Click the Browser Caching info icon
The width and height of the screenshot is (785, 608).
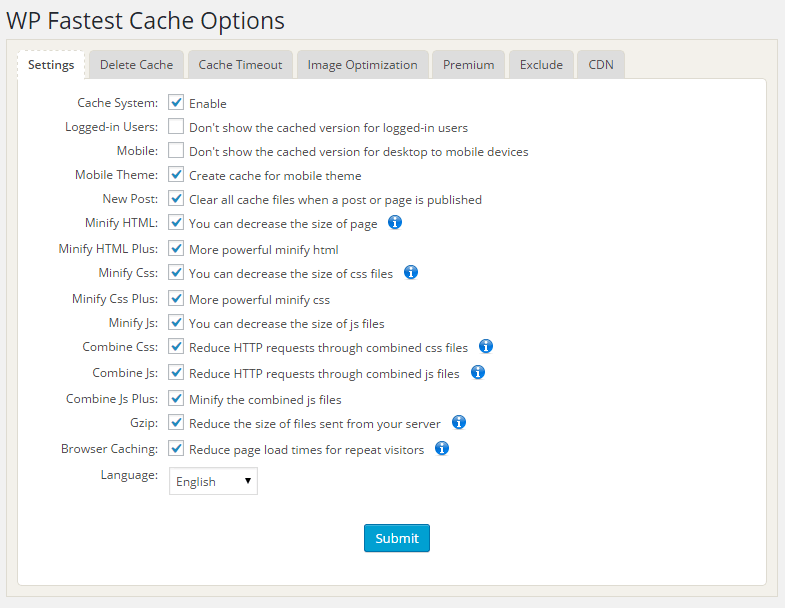tap(441, 448)
